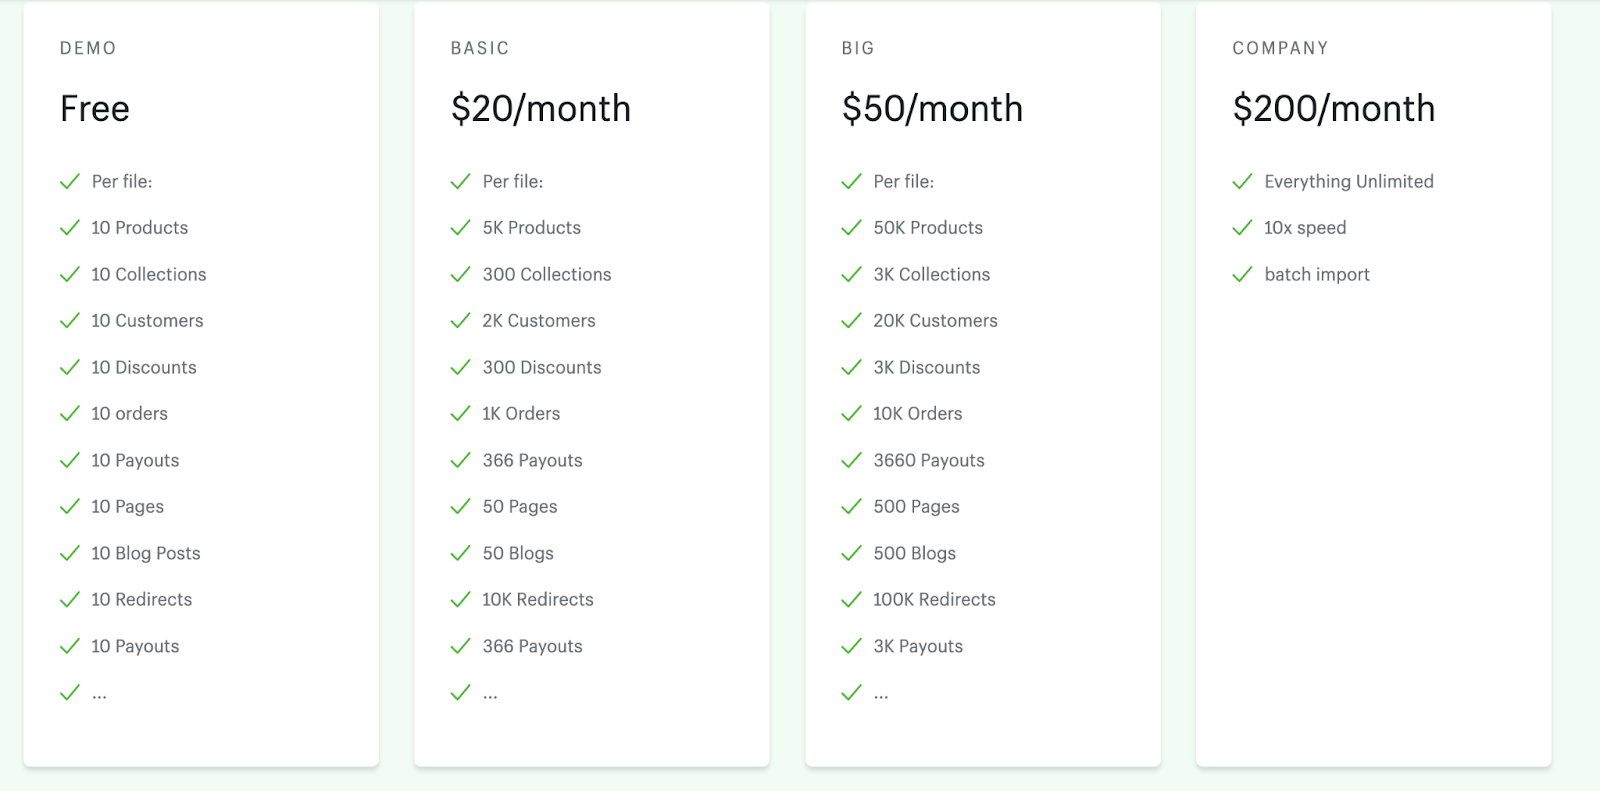Screen dimensions: 1600x791
Task: Expand the ellipsis under the Big plan
Action: 881,695
